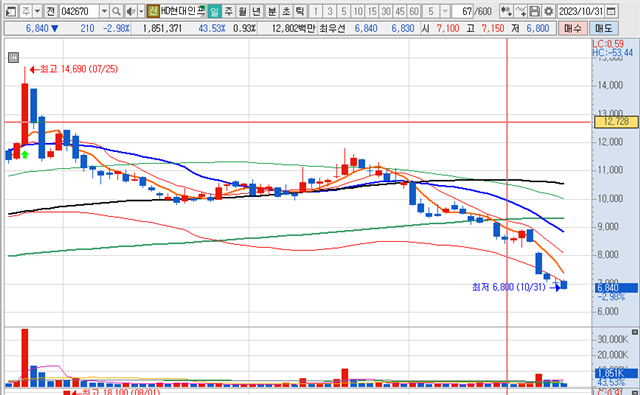
Task: Click the 14,000 price axis label
Action: tap(610, 85)
